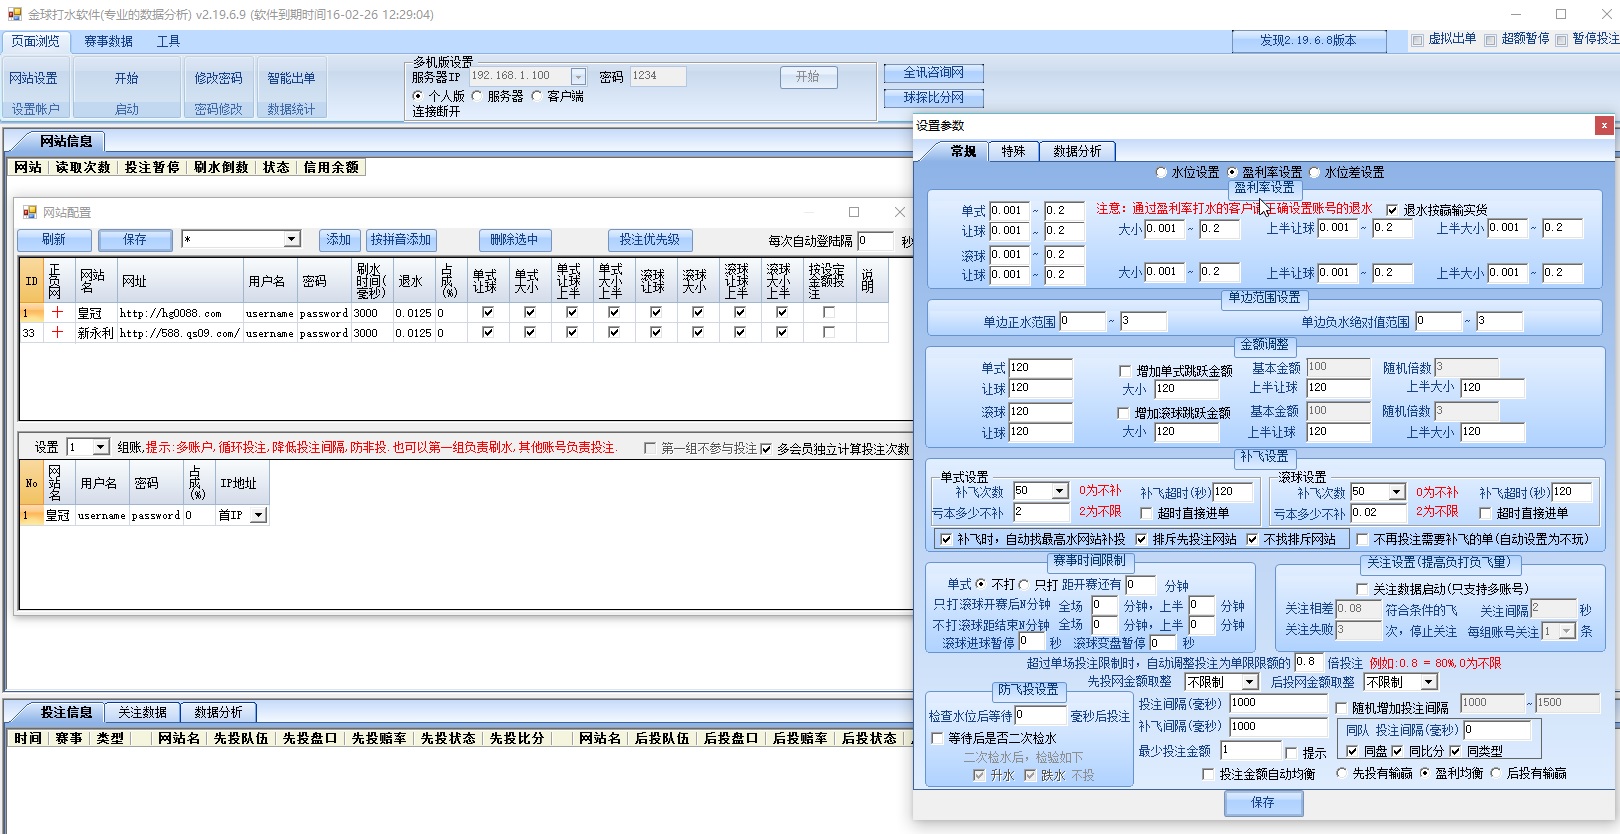
Task: Open the 首IP dropdown in the account row
Action: click(x=258, y=515)
